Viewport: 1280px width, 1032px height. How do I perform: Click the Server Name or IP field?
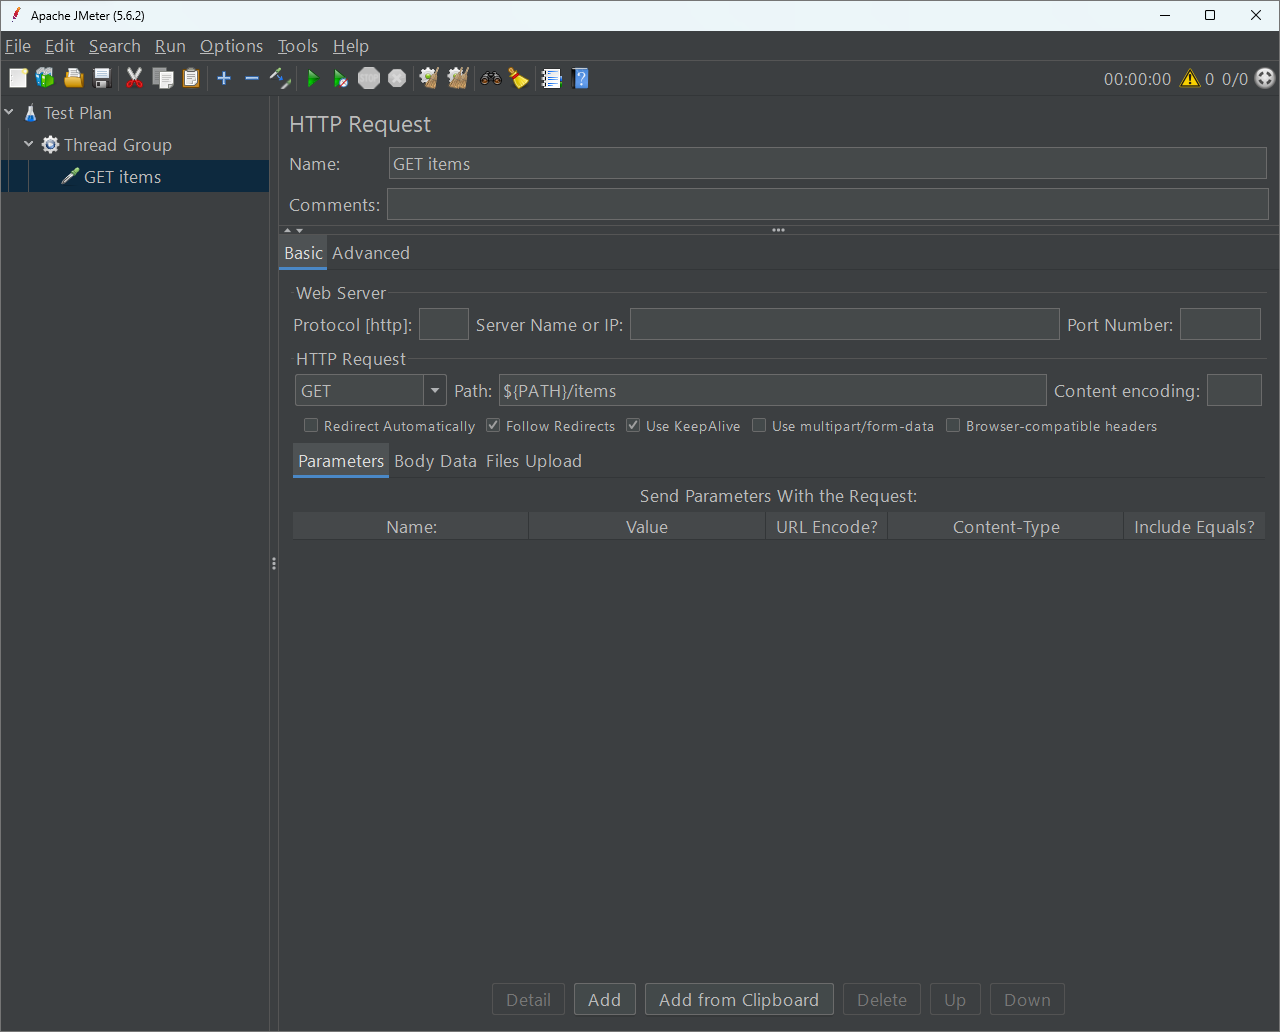click(844, 325)
